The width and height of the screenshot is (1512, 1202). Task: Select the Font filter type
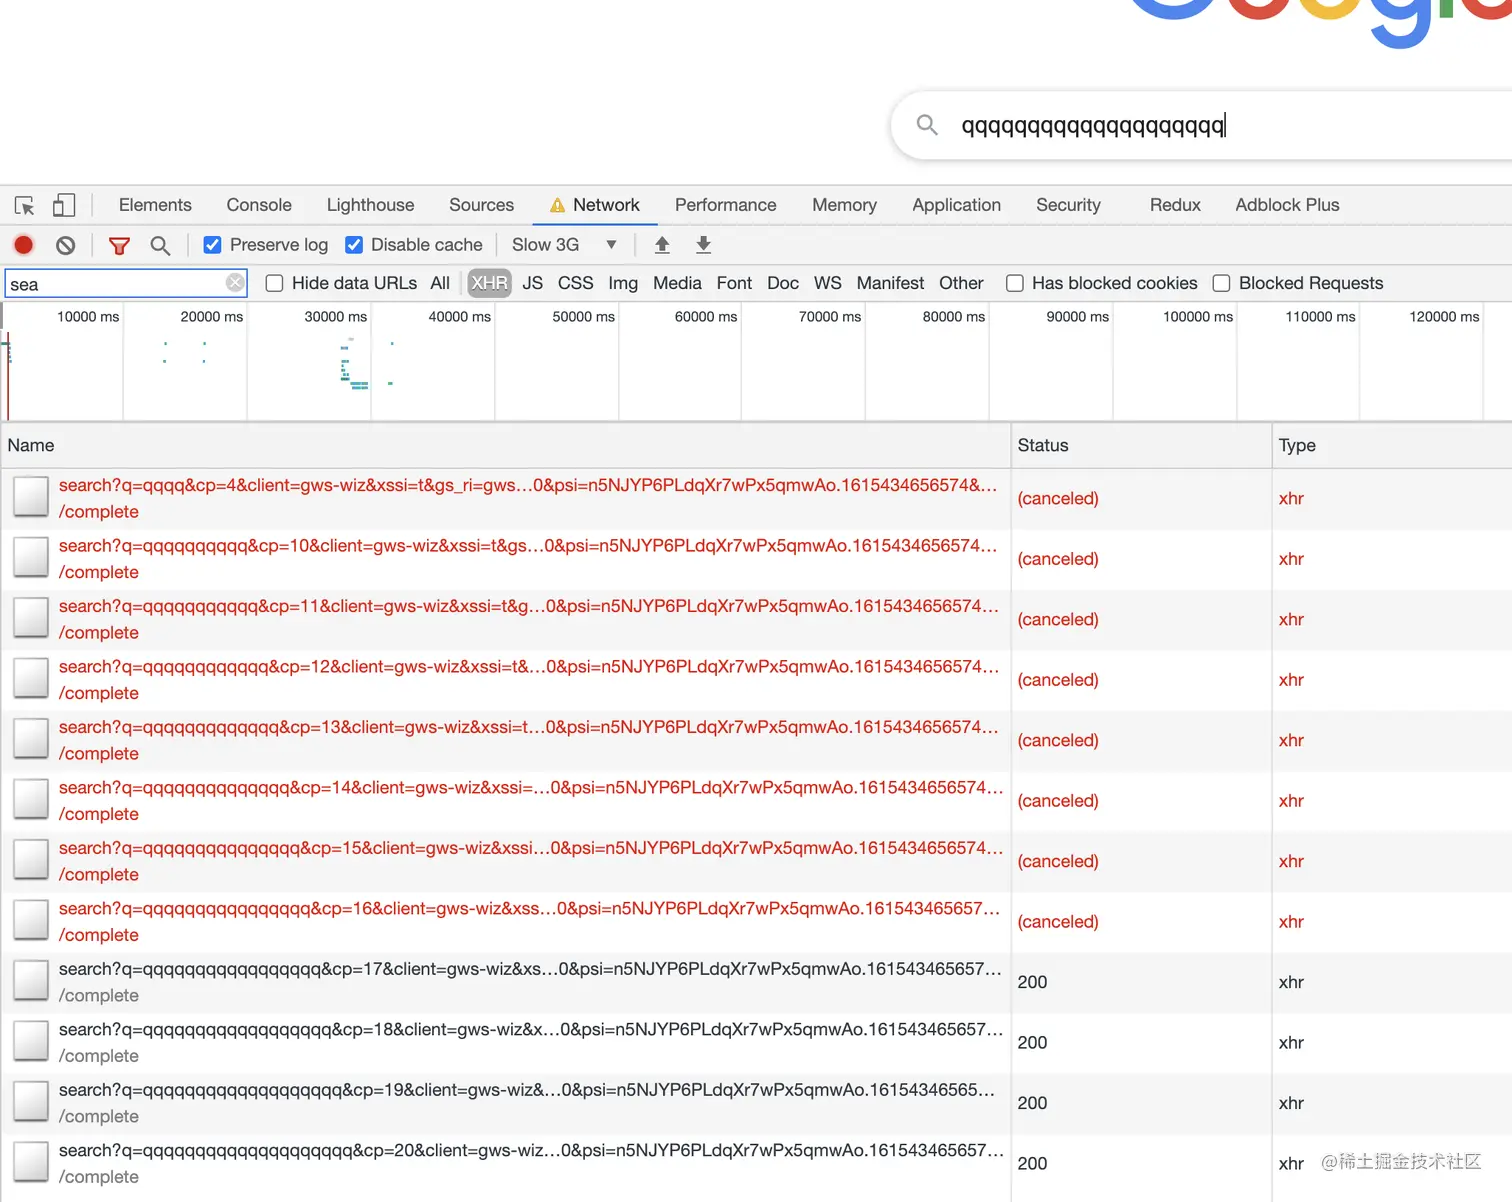point(734,283)
